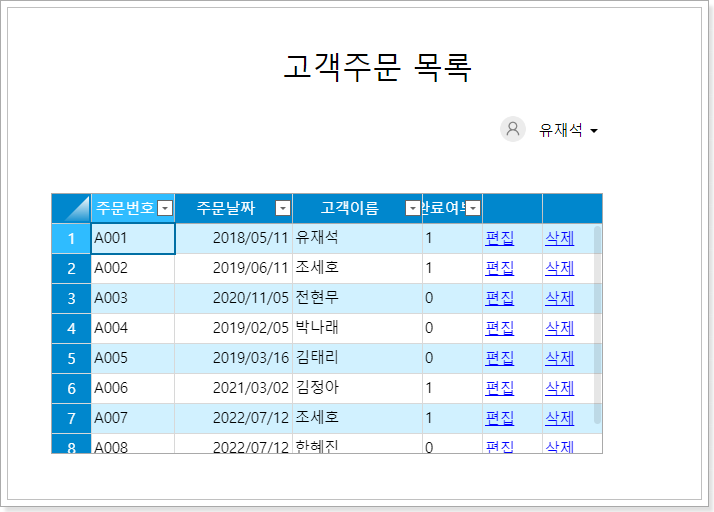Screen dimensions: 714x512
Task: Open the 유재석 user dropdown menu
Action: point(568,130)
